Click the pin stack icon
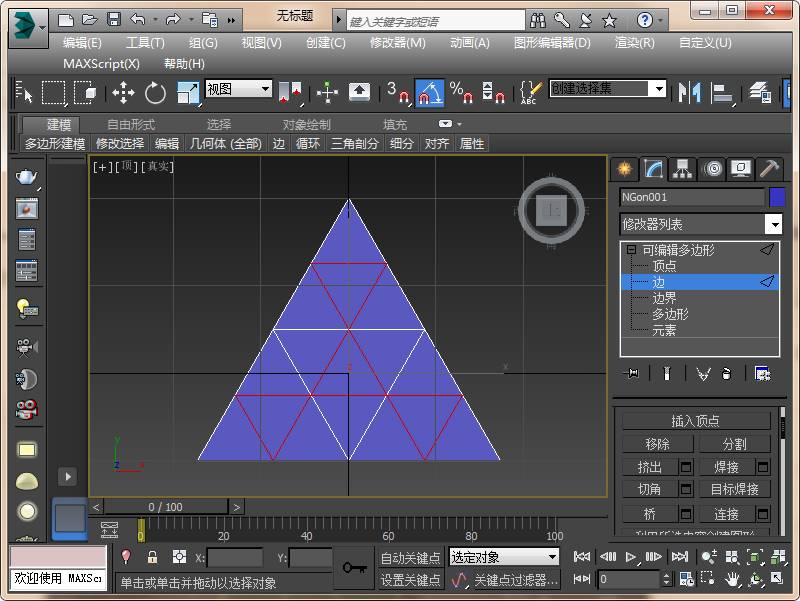The height and width of the screenshot is (601, 800). 632,374
